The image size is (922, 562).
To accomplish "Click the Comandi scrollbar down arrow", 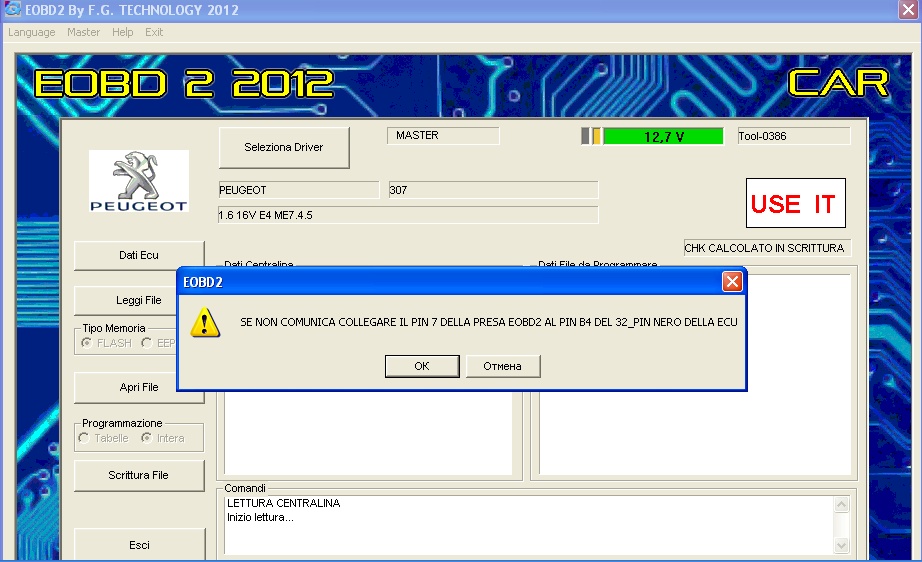I will point(841,546).
